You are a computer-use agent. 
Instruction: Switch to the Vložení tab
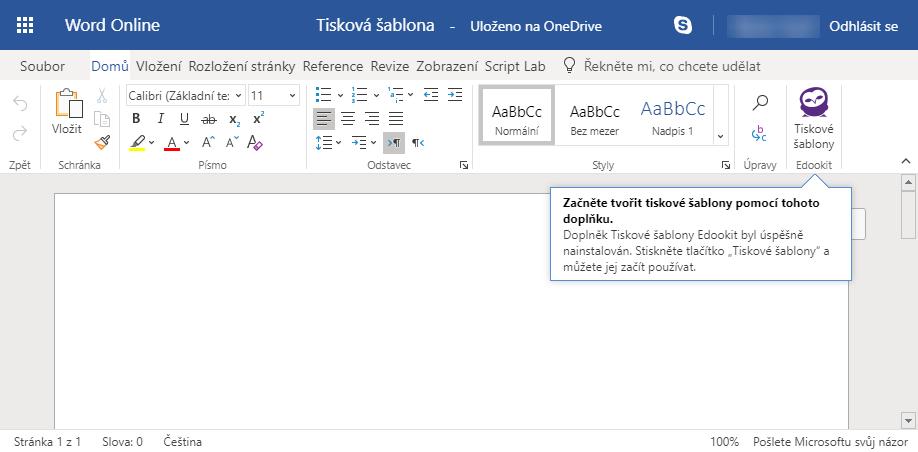(159, 66)
